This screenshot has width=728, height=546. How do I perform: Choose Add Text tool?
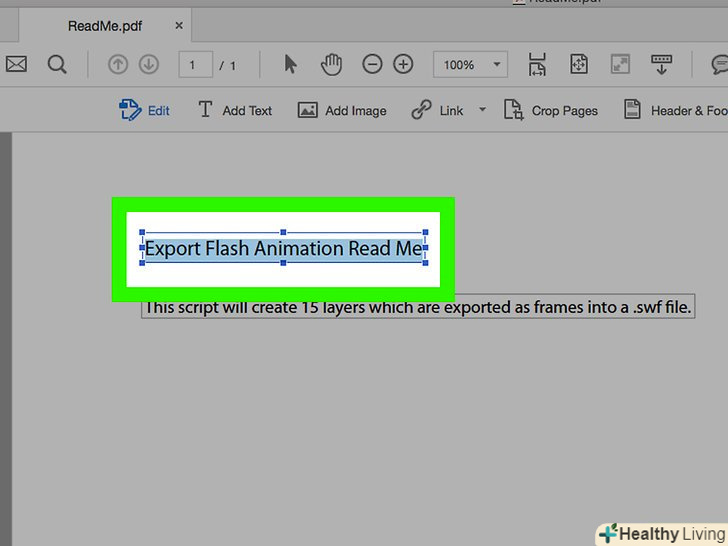235,110
